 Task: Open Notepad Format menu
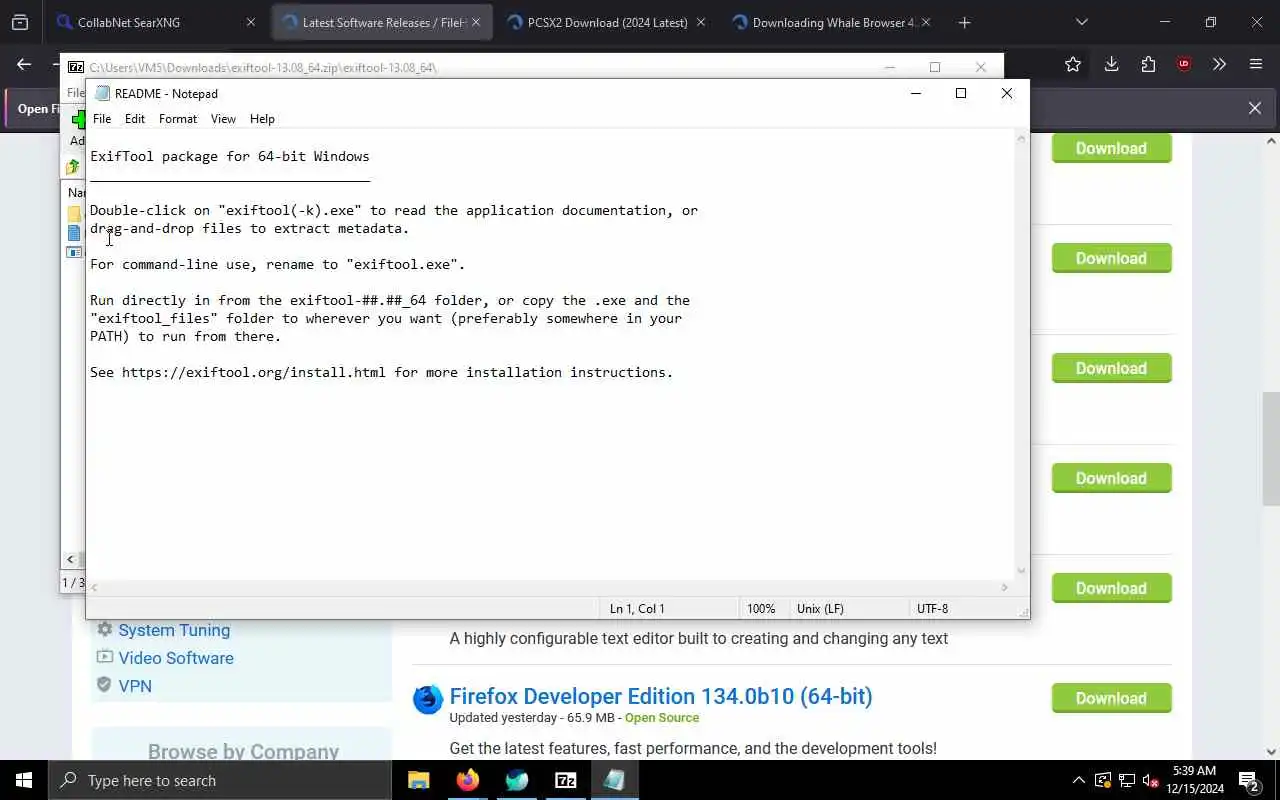tap(178, 118)
